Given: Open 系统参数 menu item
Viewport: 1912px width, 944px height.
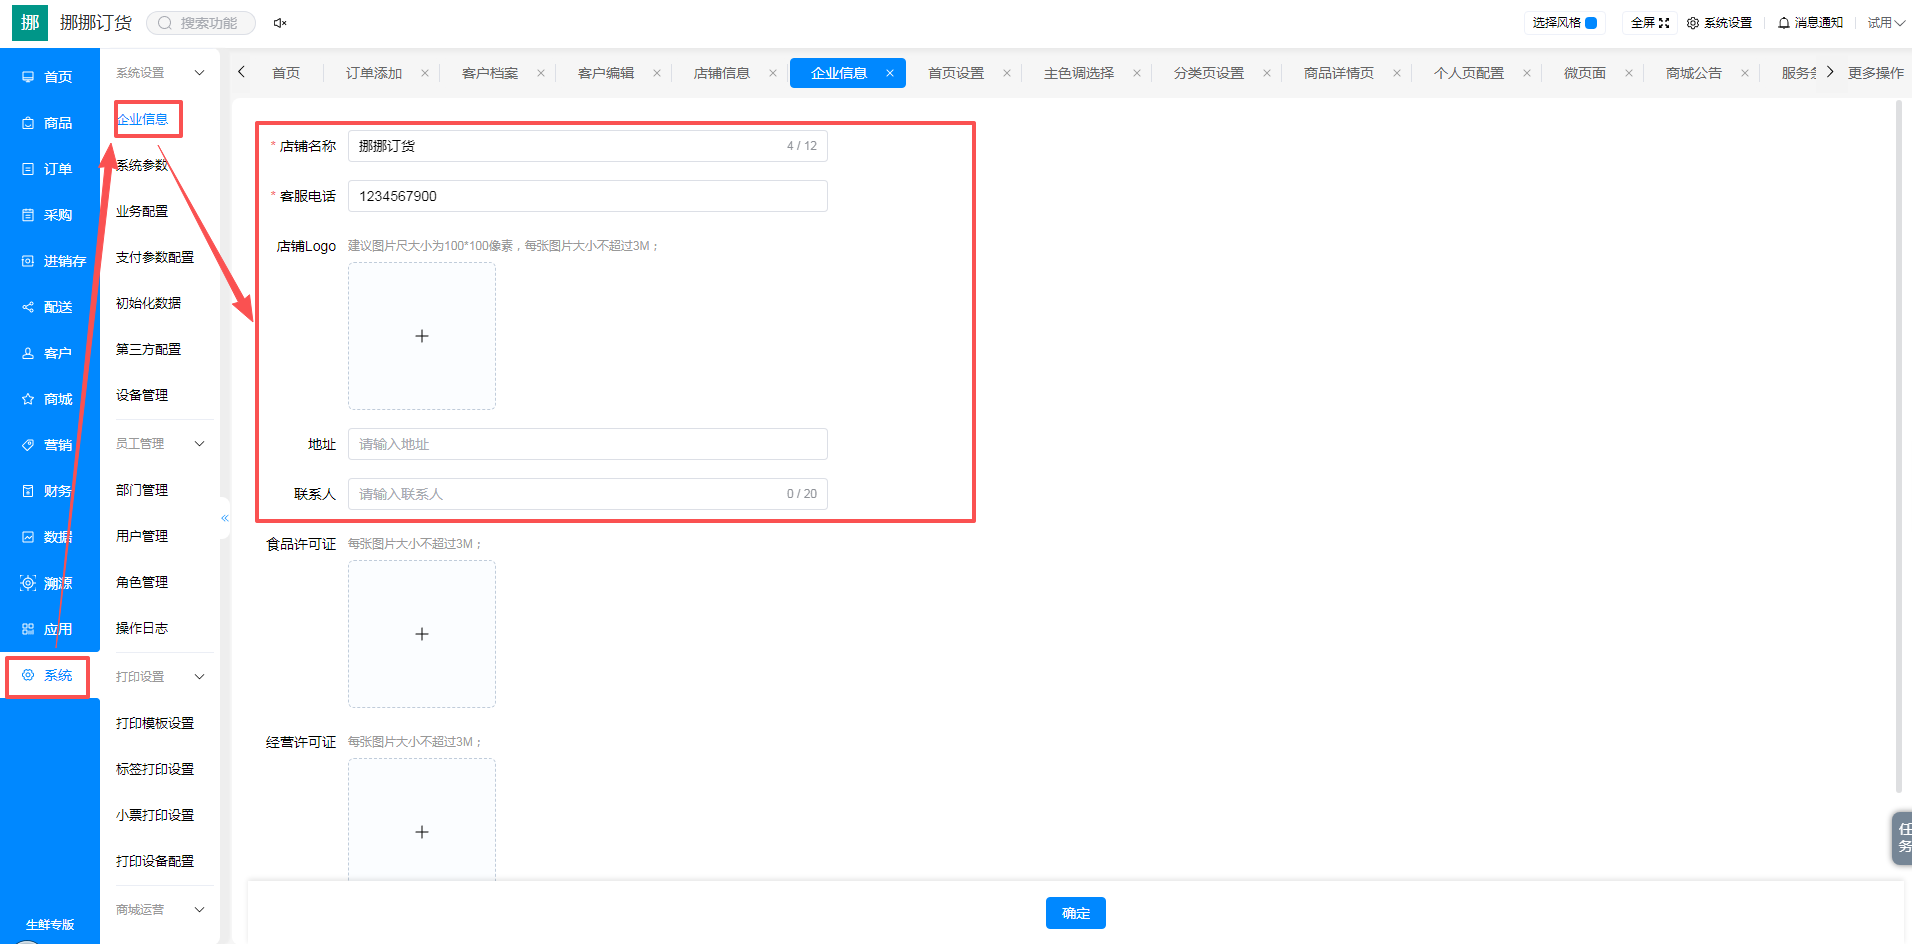Looking at the screenshot, I should pyautogui.click(x=142, y=165).
